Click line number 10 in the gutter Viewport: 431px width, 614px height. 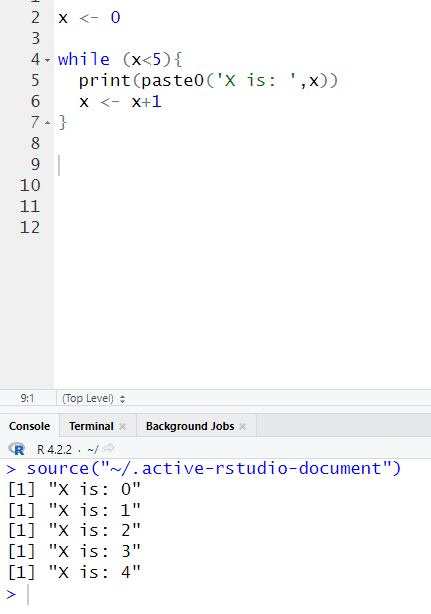click(30, 185)
